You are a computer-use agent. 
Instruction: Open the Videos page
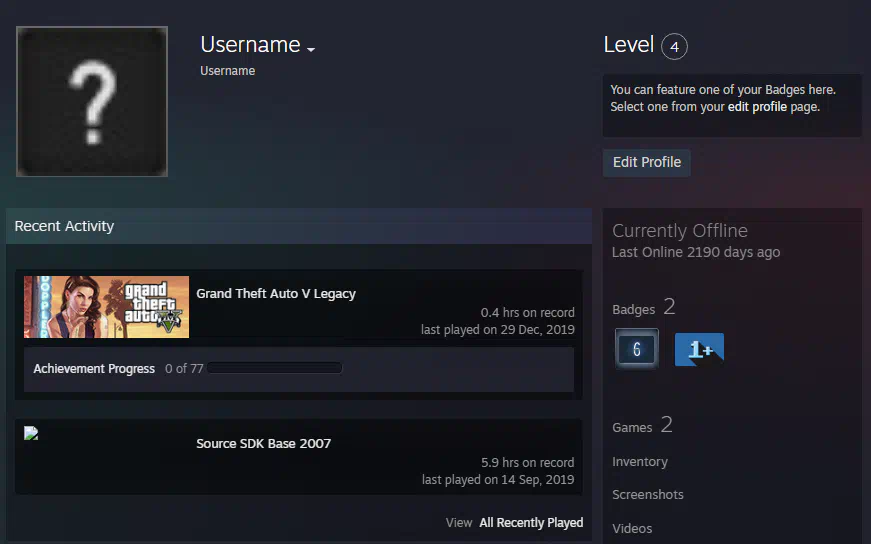click(x=632, y=528)
